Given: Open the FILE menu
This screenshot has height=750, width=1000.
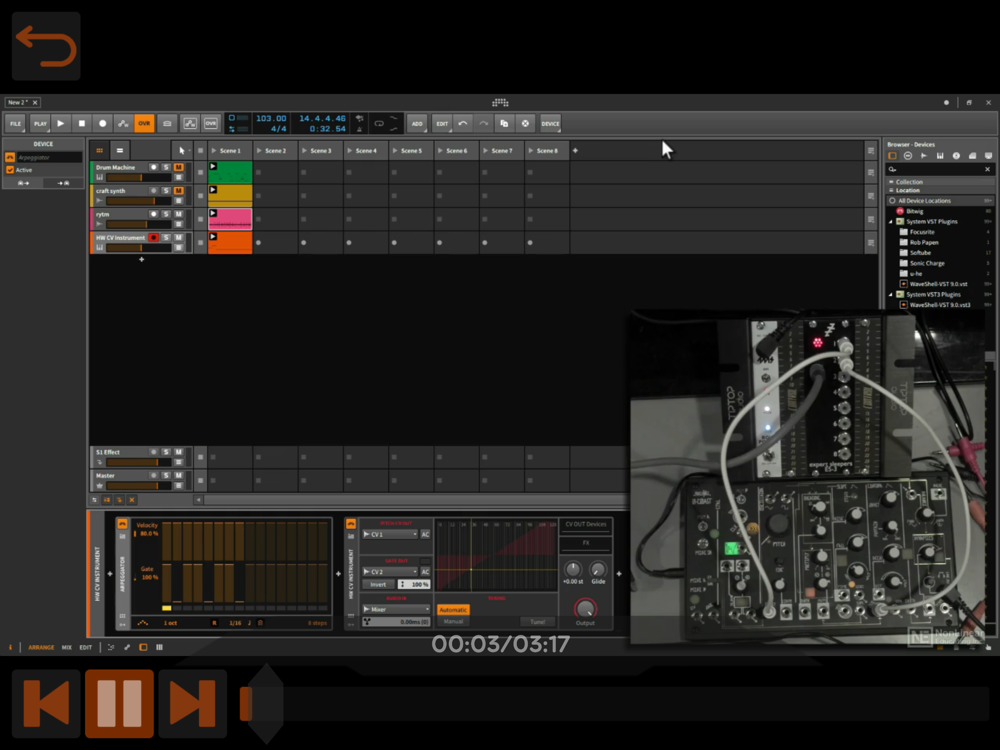Looking at the screenshot, I should click(x=15, y=123).
